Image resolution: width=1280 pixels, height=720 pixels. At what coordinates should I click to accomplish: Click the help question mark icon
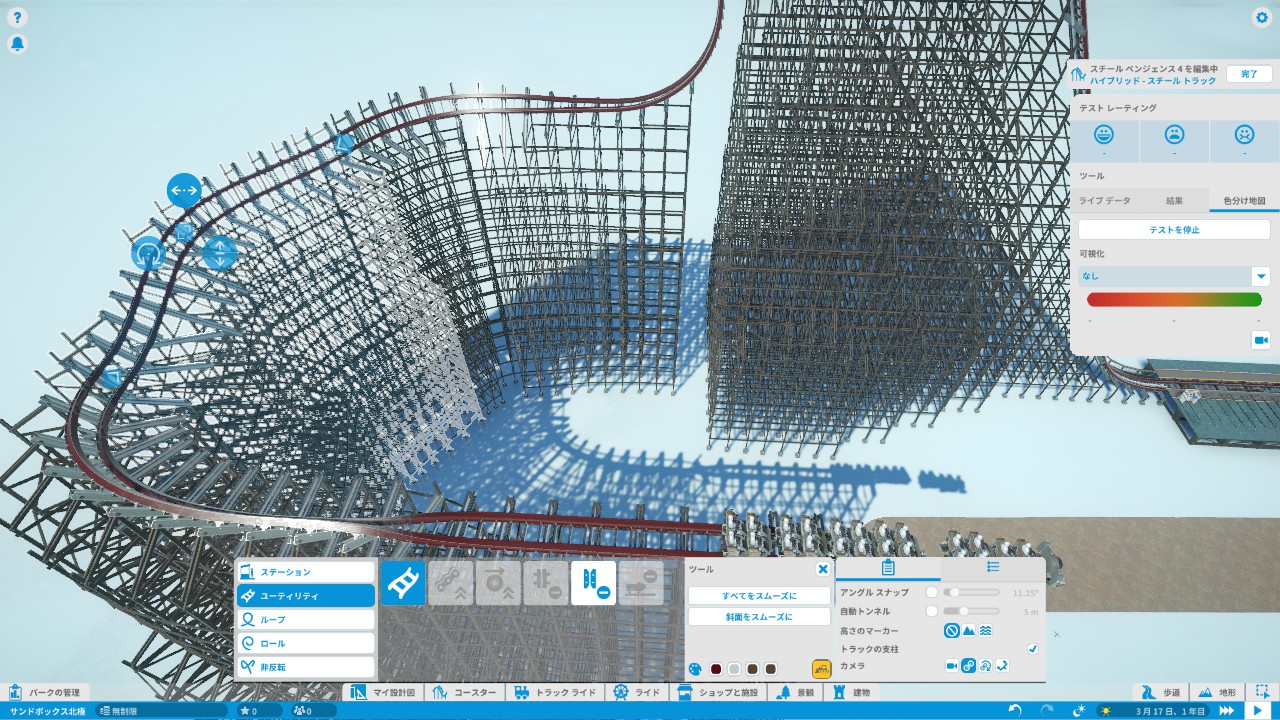pos(18,18)
